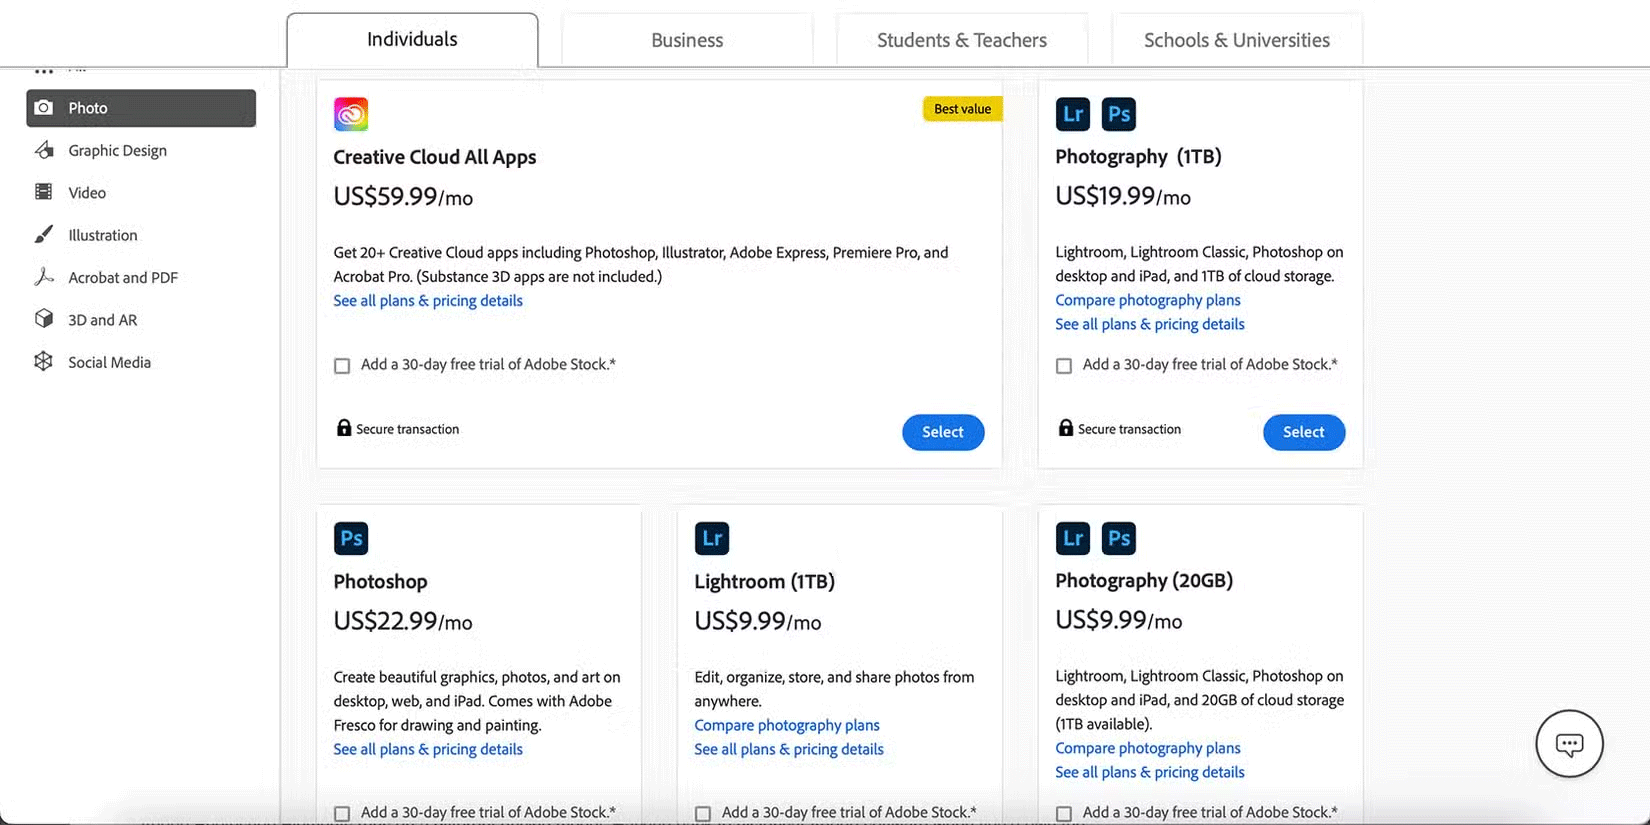This screenshot has height=825, width=1650.
Task: Click the Social Media sidebar icon
Action: click(x=44, y=362)
